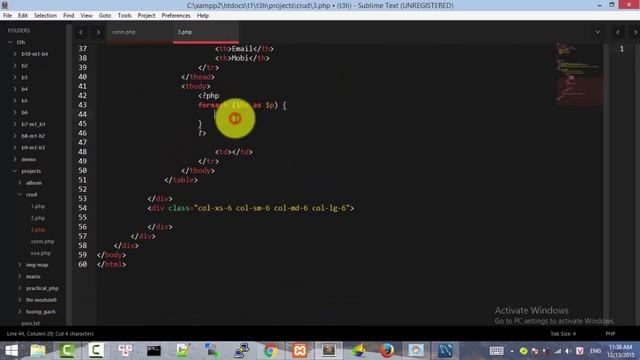
Task: Click the red V tray icon
Action: coord(580,351)
